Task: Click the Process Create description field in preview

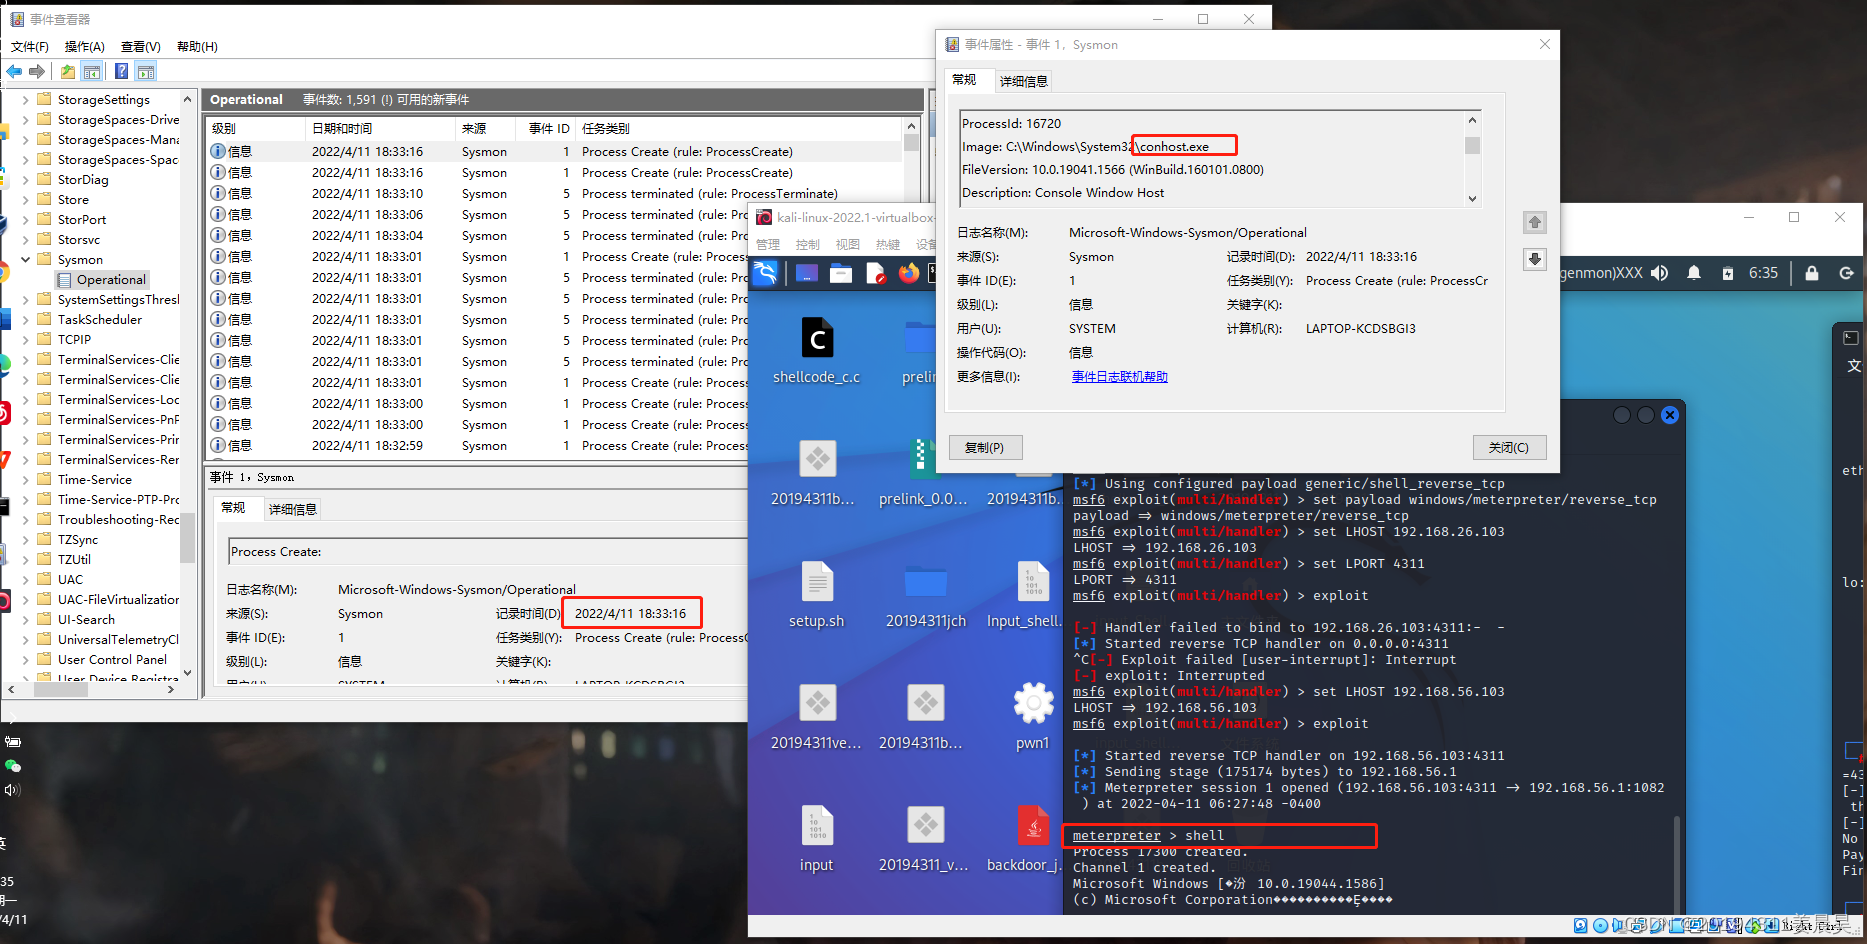Action: coord(488,551)
